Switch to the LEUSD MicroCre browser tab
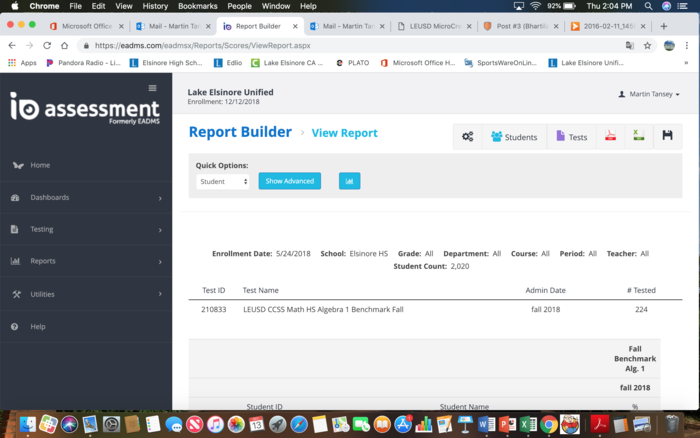Viewport: 700px width, 438px height. (x=431, y=26)
